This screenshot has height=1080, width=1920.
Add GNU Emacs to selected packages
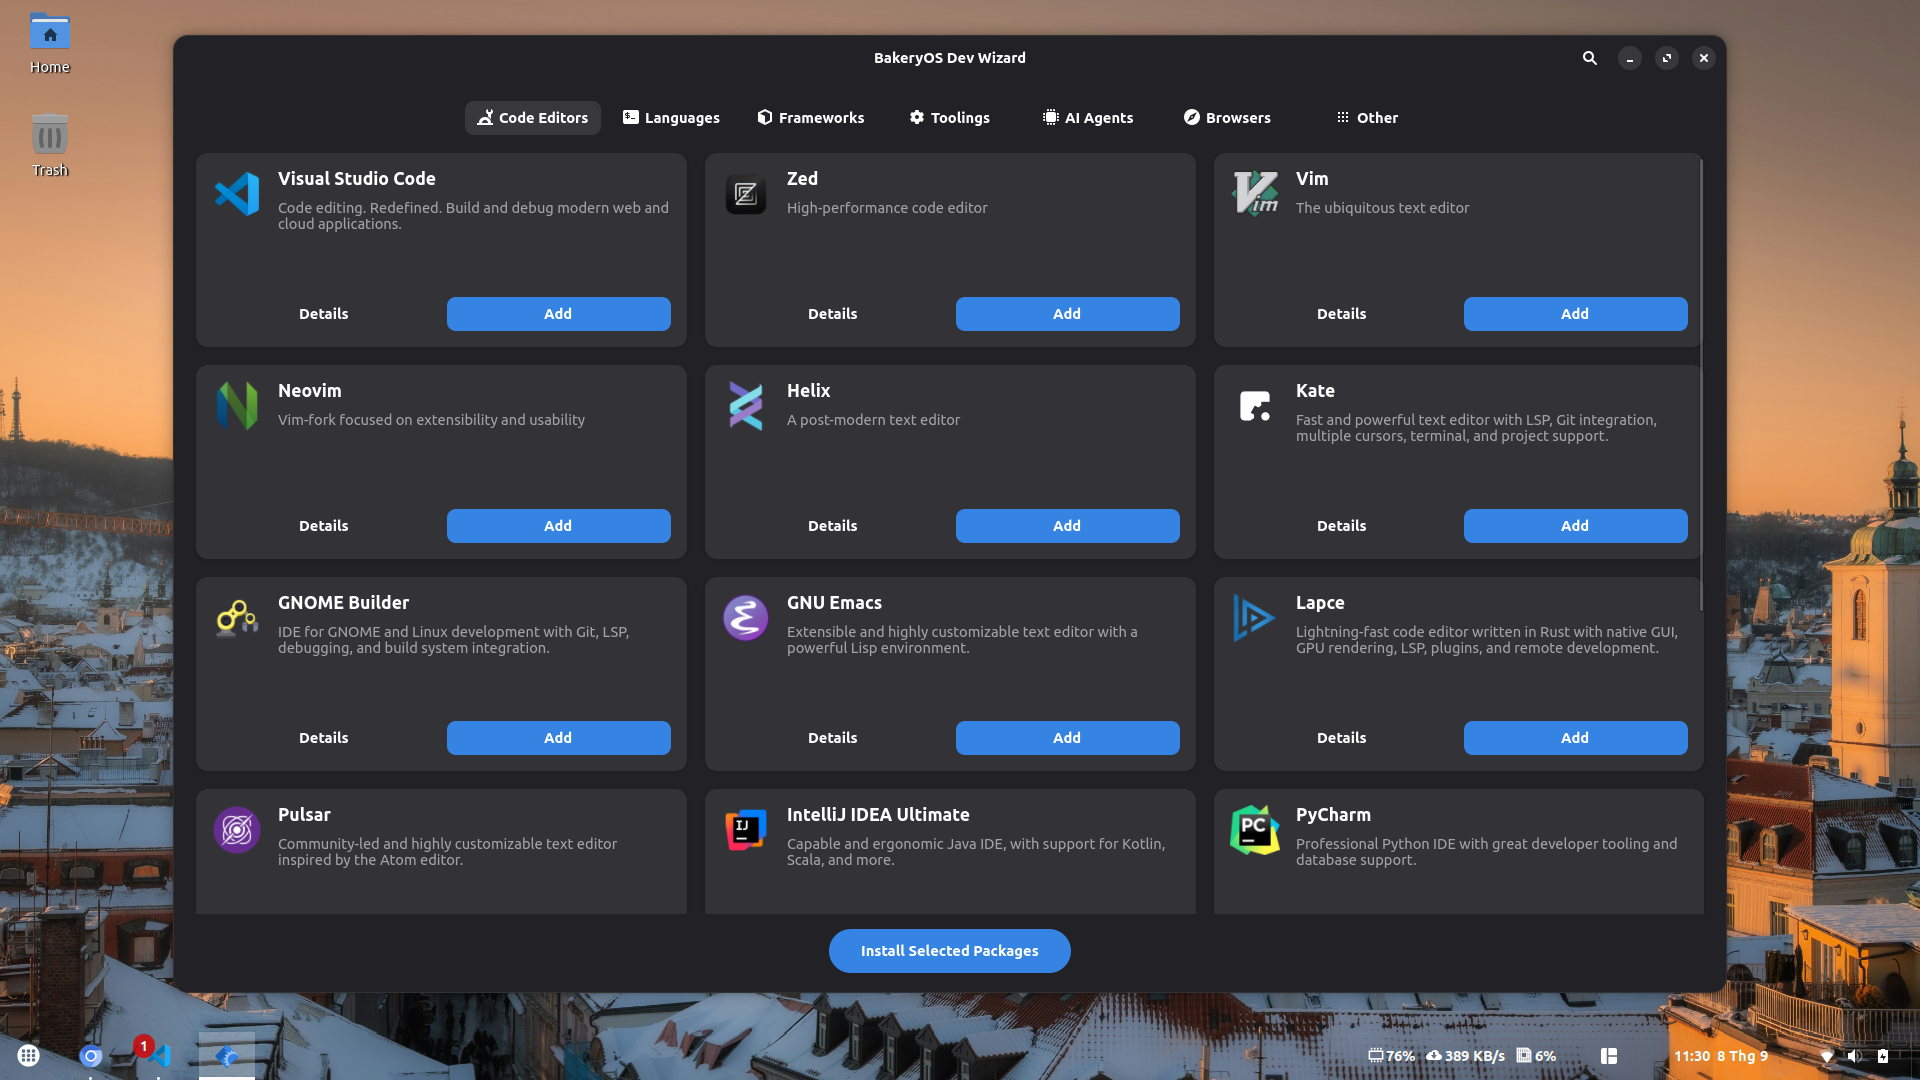point(1067,738)
